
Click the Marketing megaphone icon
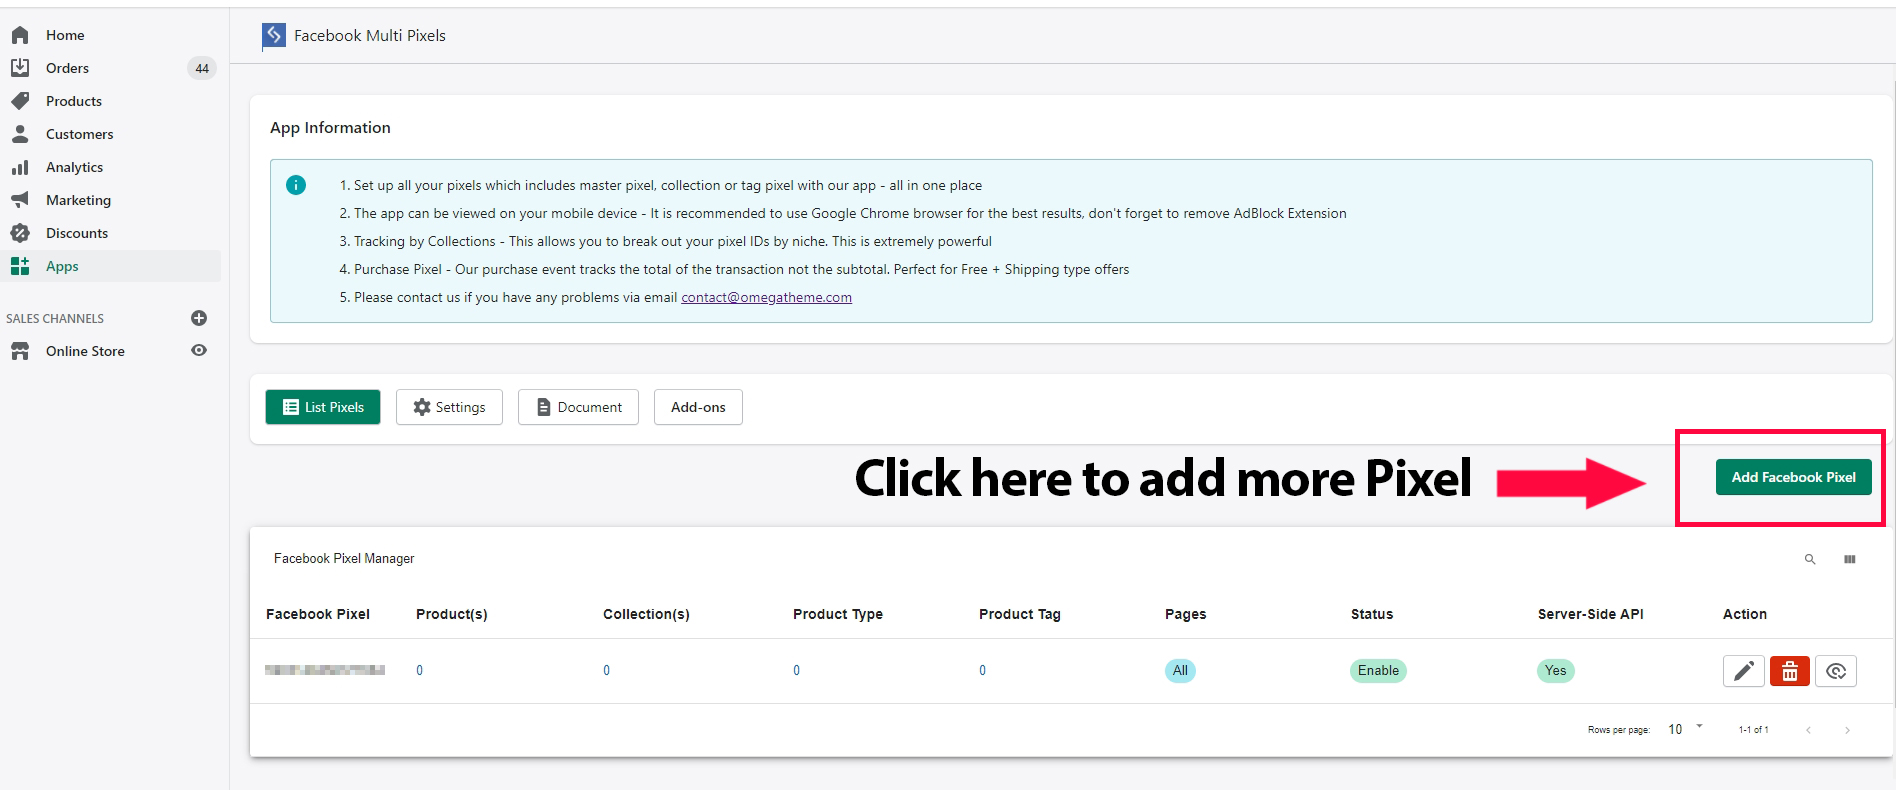point(20,200)
